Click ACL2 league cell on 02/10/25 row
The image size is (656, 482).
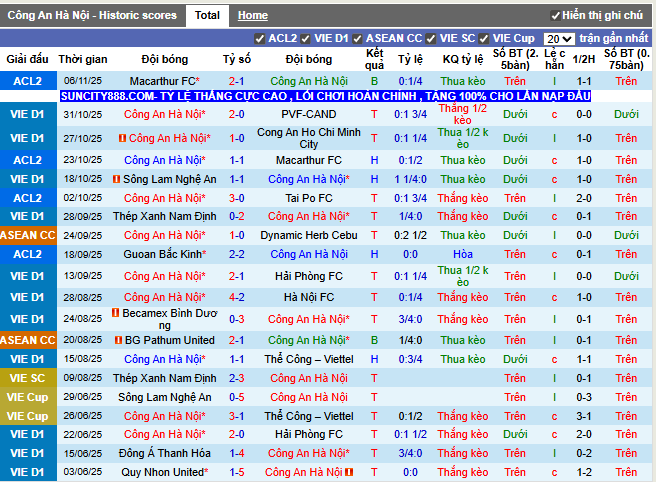point(28,198)
